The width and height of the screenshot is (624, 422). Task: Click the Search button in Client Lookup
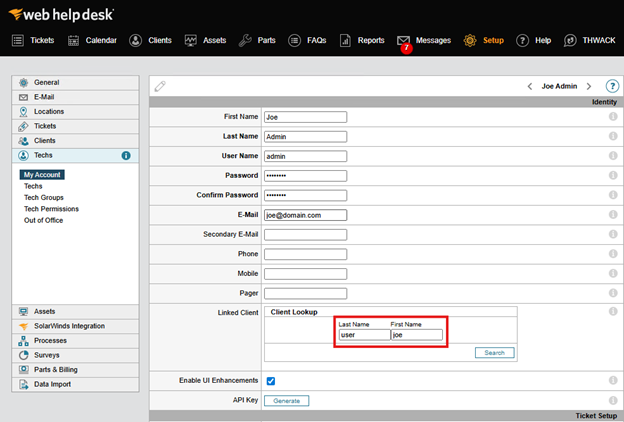click(494, 353)
